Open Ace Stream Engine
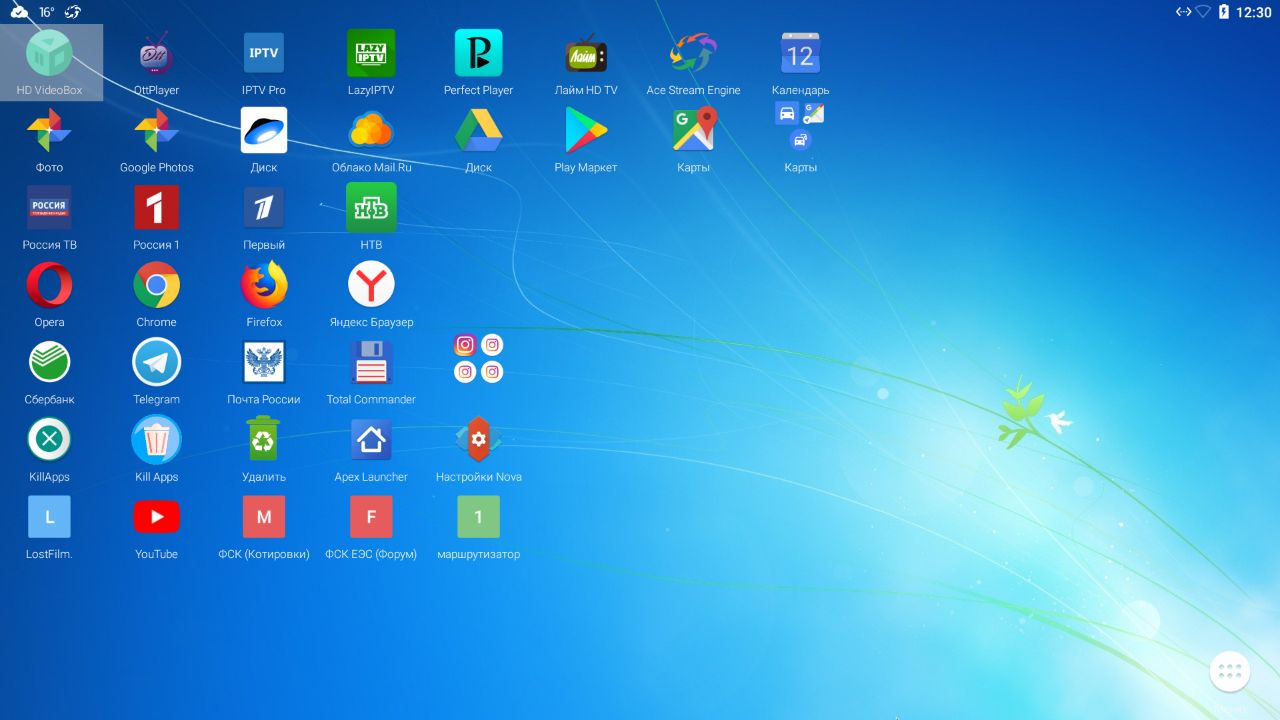 pos(693,53)
